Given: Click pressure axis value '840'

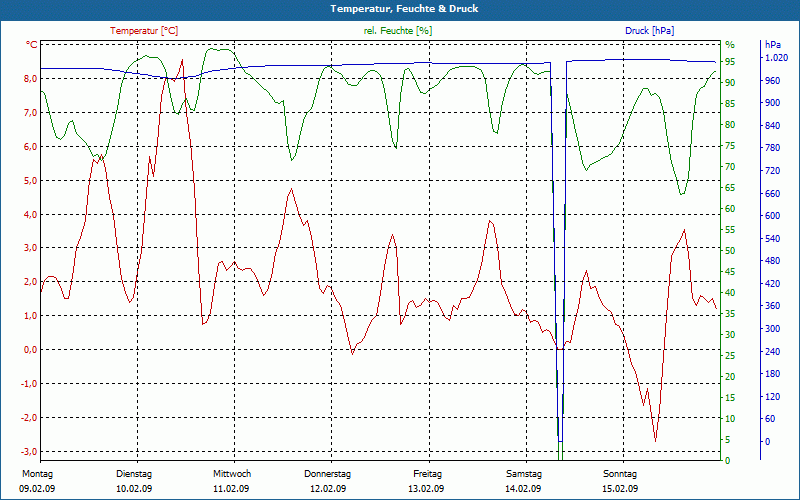Looking at the screenshot, I should coord(773,126).
